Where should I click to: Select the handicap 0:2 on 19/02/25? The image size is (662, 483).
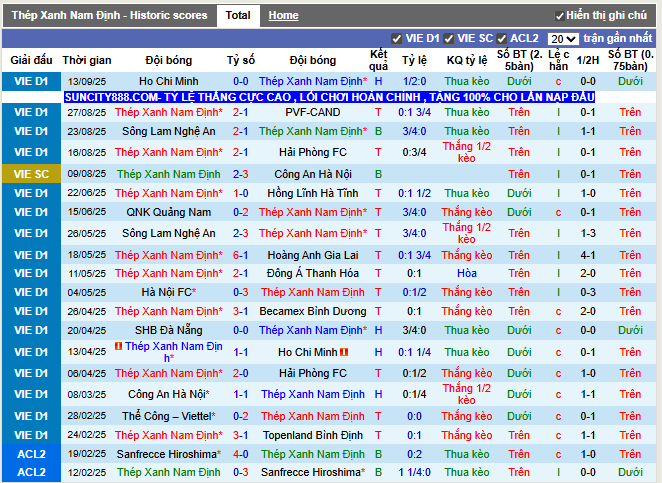pos(414,454)
